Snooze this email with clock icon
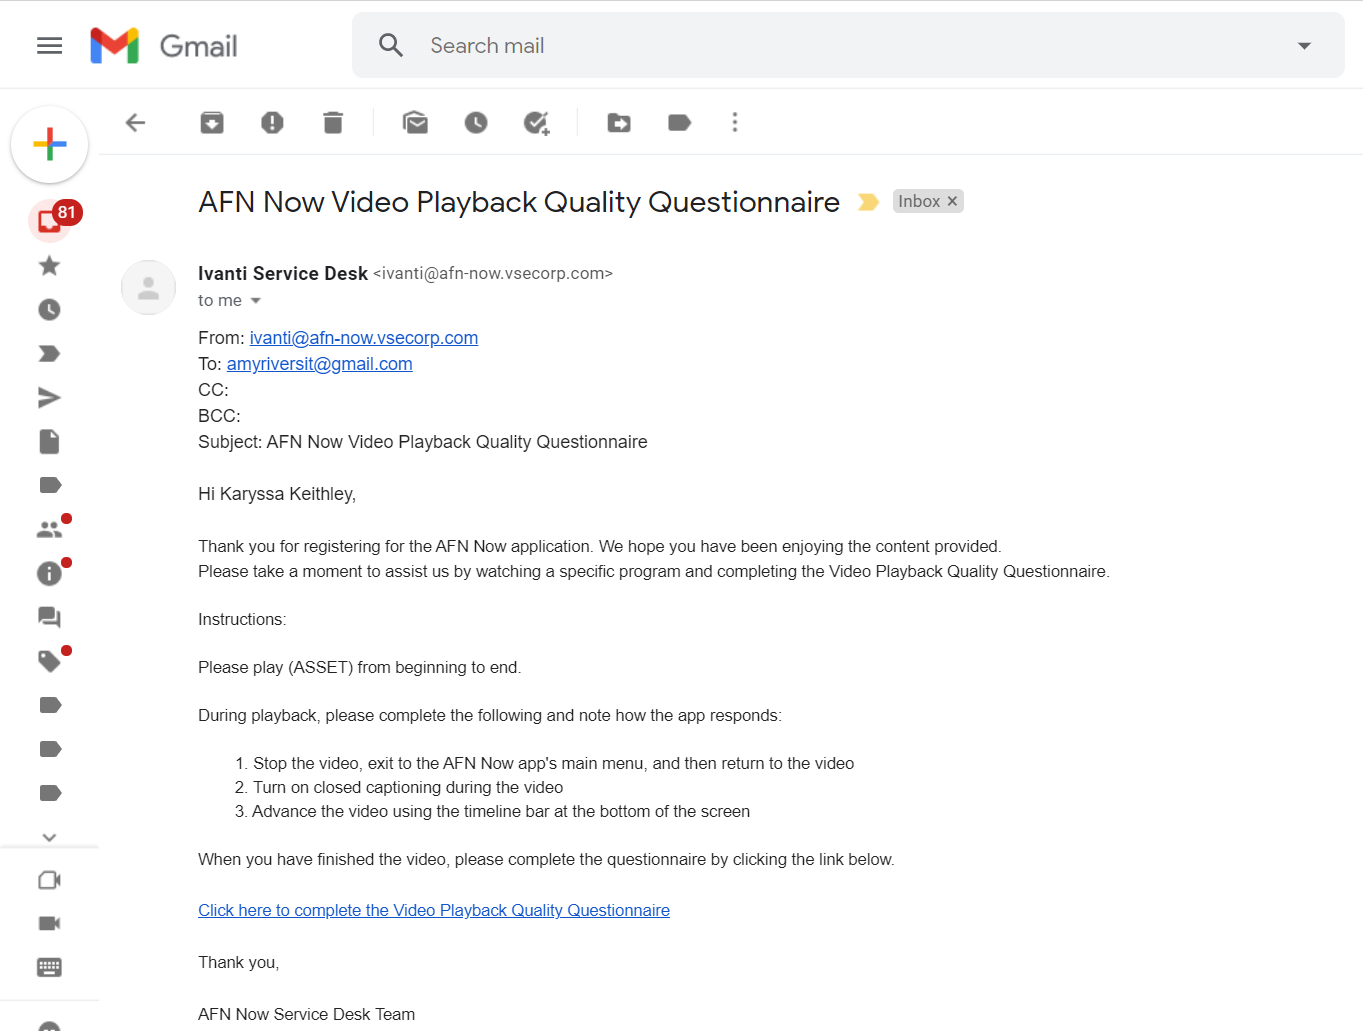 476,123
